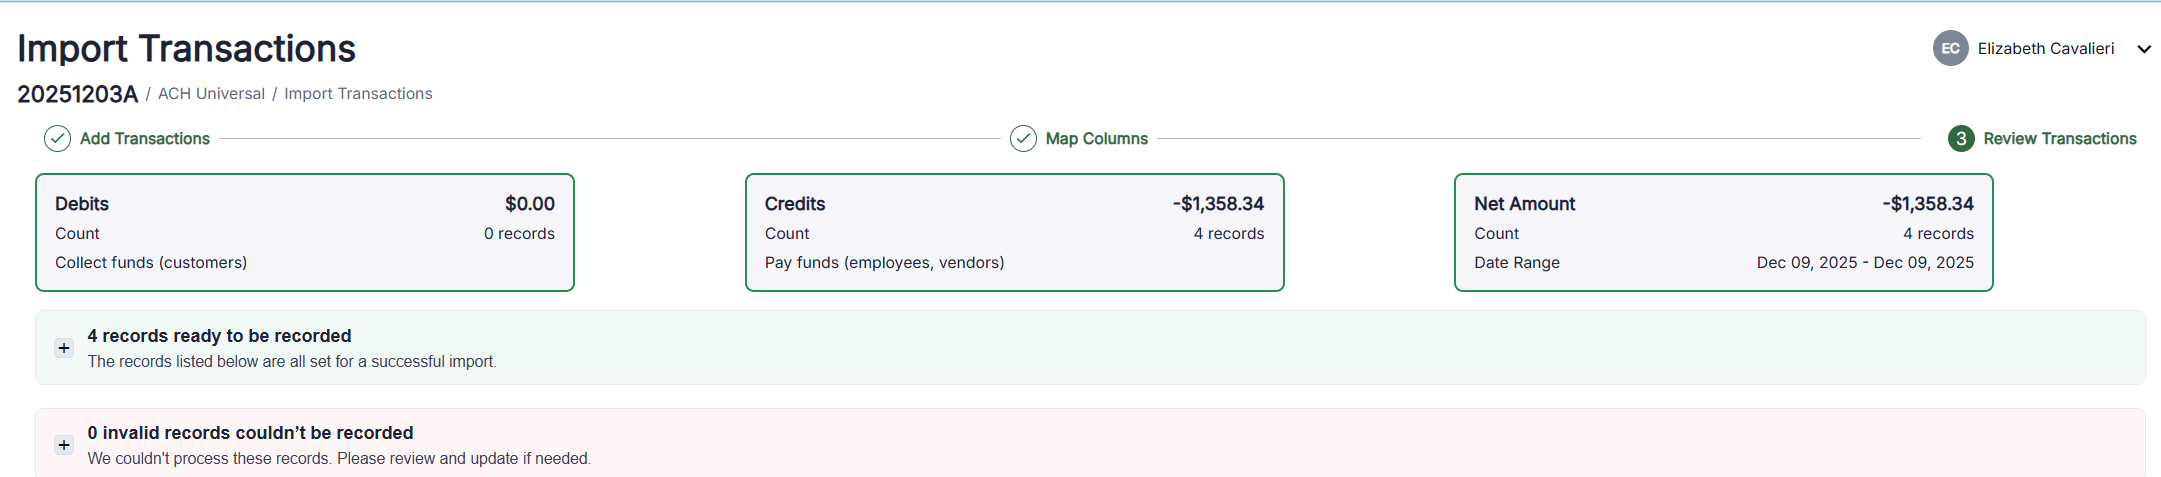
Task: Click the EC user avatar circle
Action: [x=1950, y=48]
